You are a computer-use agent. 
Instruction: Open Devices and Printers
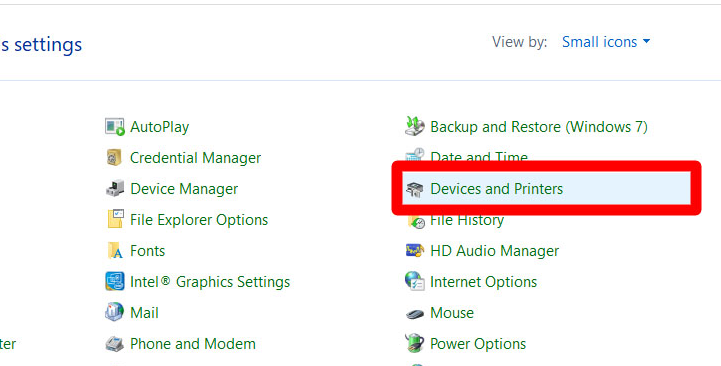(x=497, y=189)
